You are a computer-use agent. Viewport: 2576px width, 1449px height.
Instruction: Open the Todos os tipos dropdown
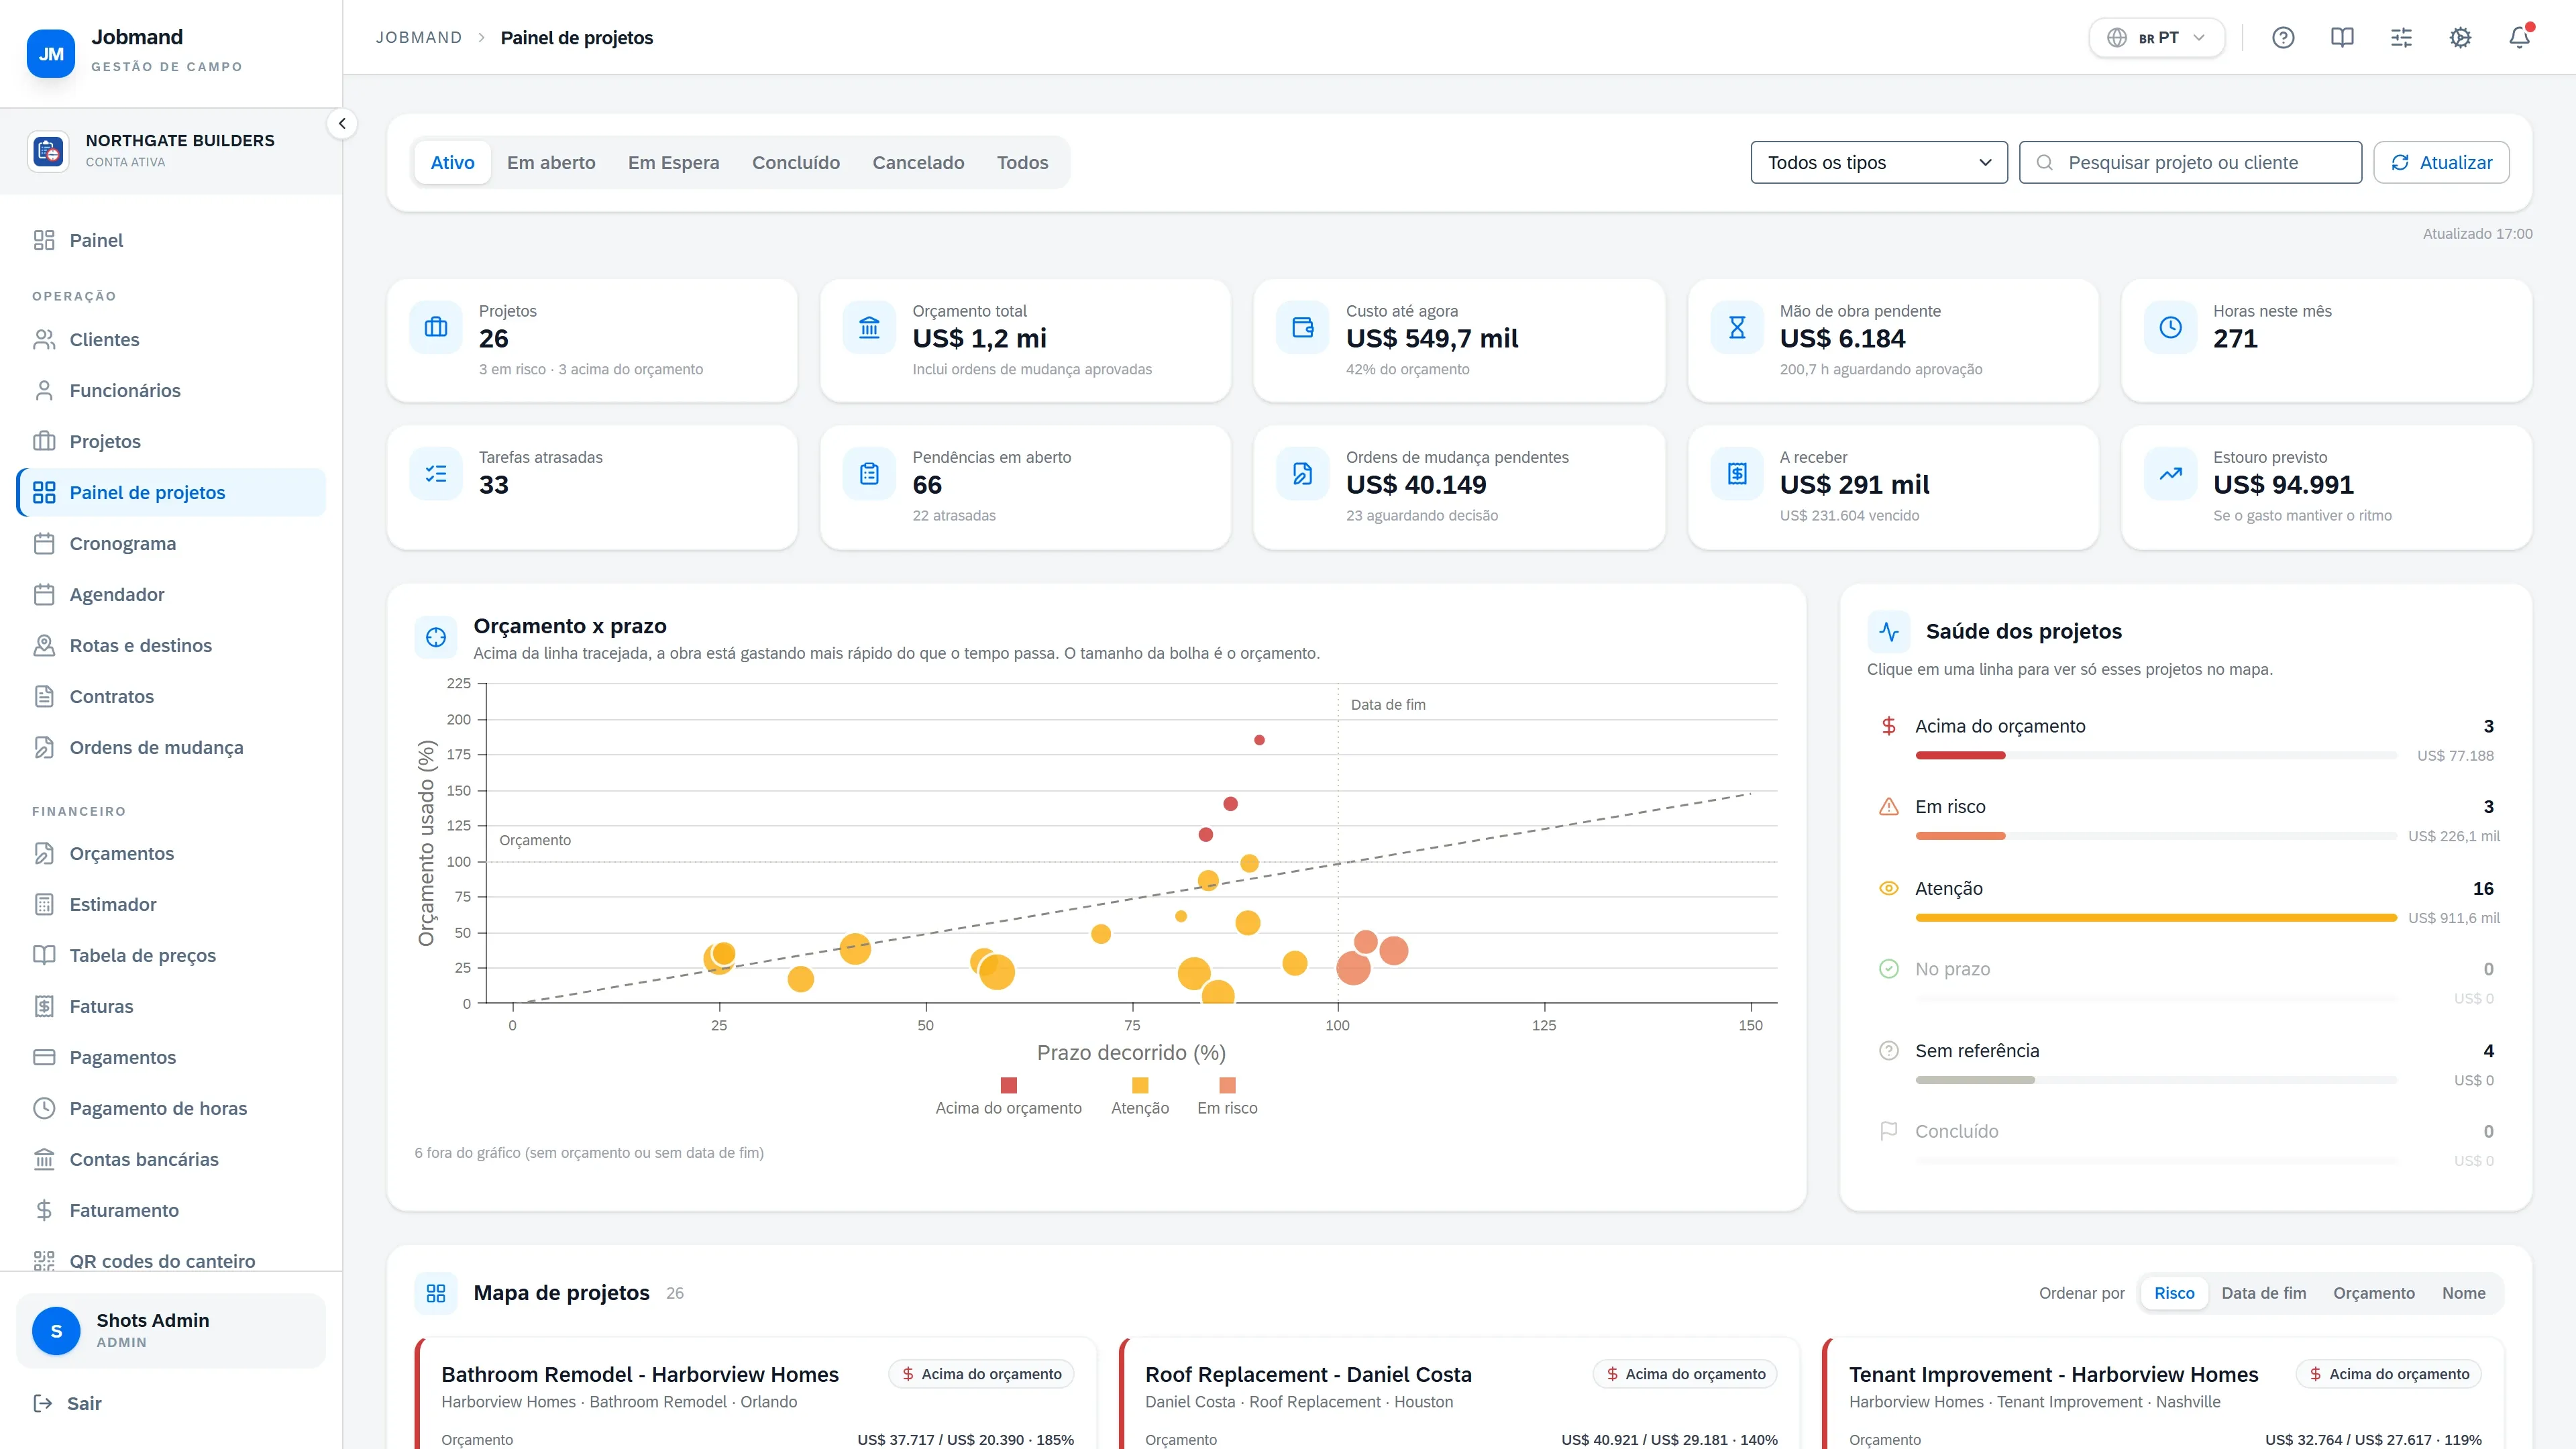click(1879, 162)
